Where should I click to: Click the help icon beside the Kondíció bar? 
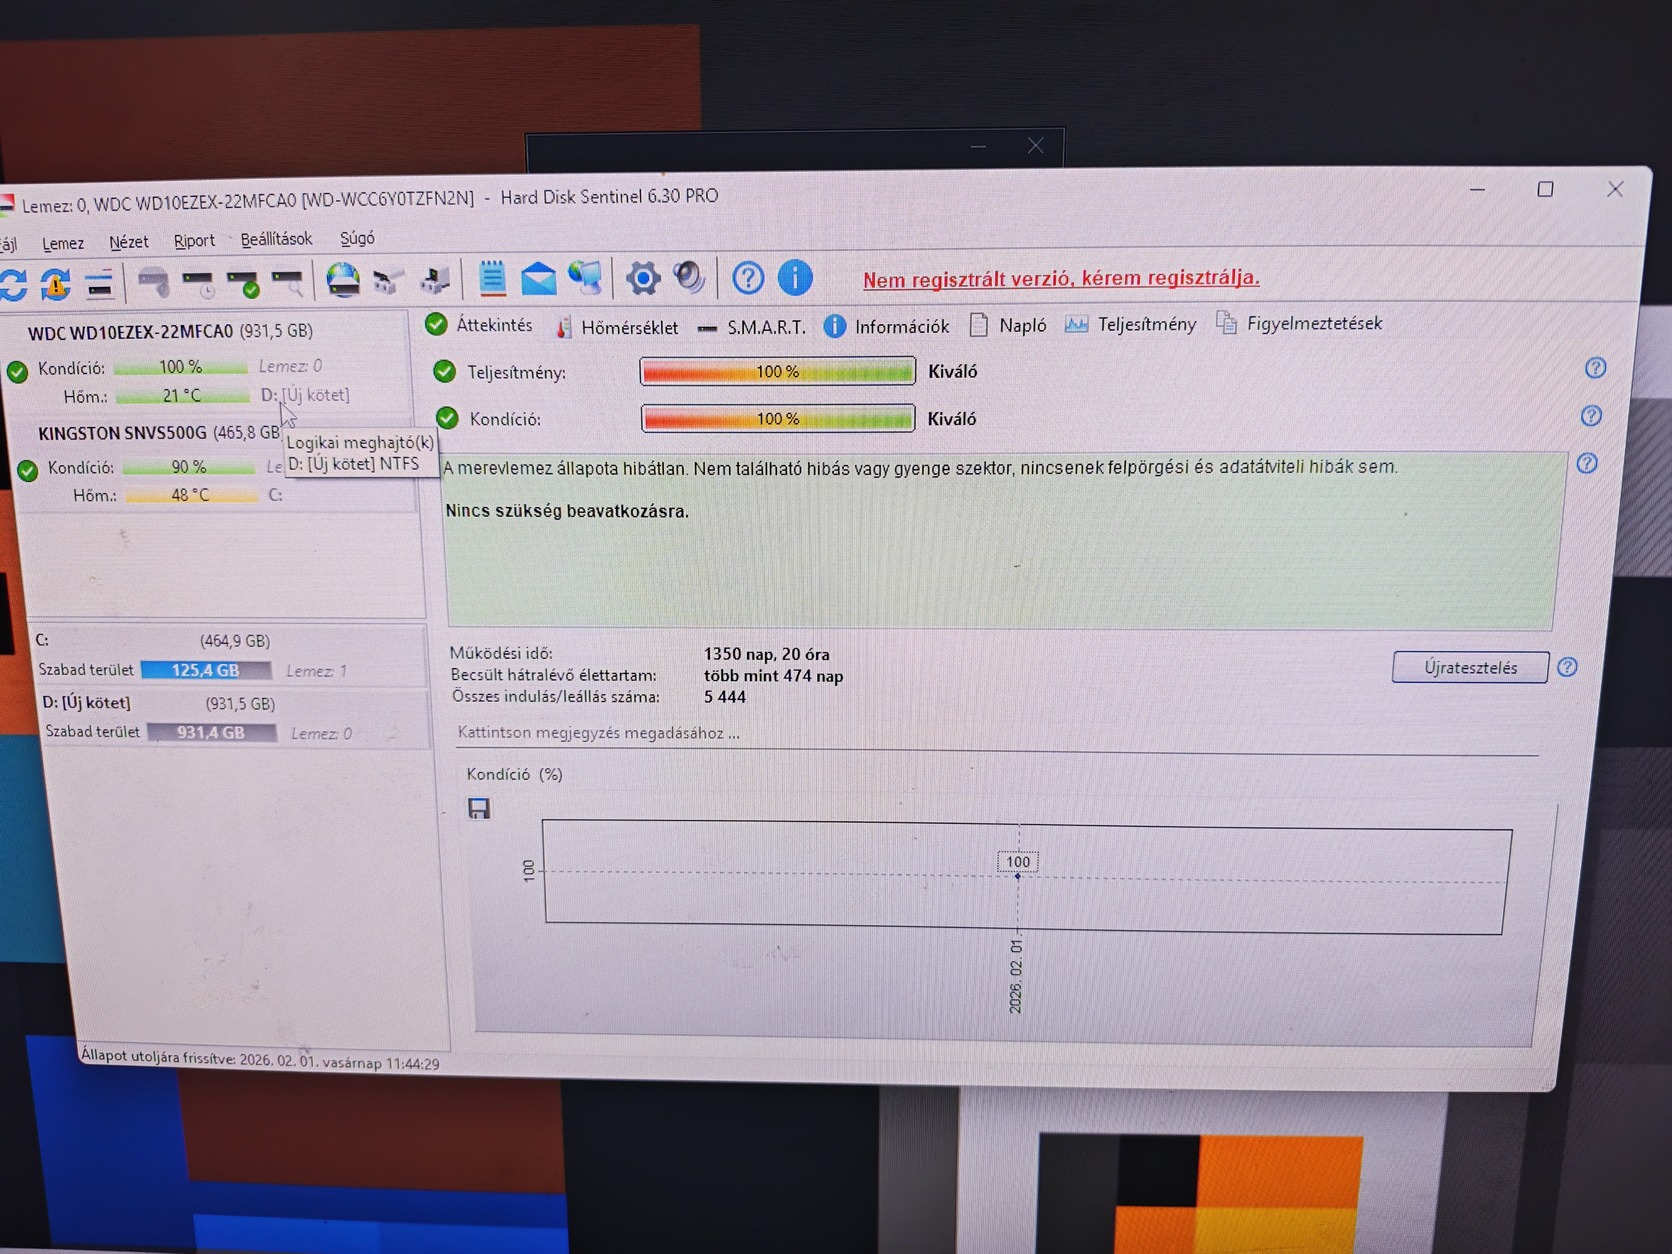(1591, 416)
